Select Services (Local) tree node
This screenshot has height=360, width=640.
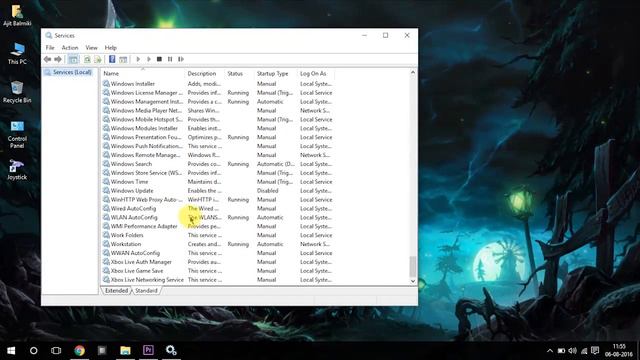coord(68,72)
